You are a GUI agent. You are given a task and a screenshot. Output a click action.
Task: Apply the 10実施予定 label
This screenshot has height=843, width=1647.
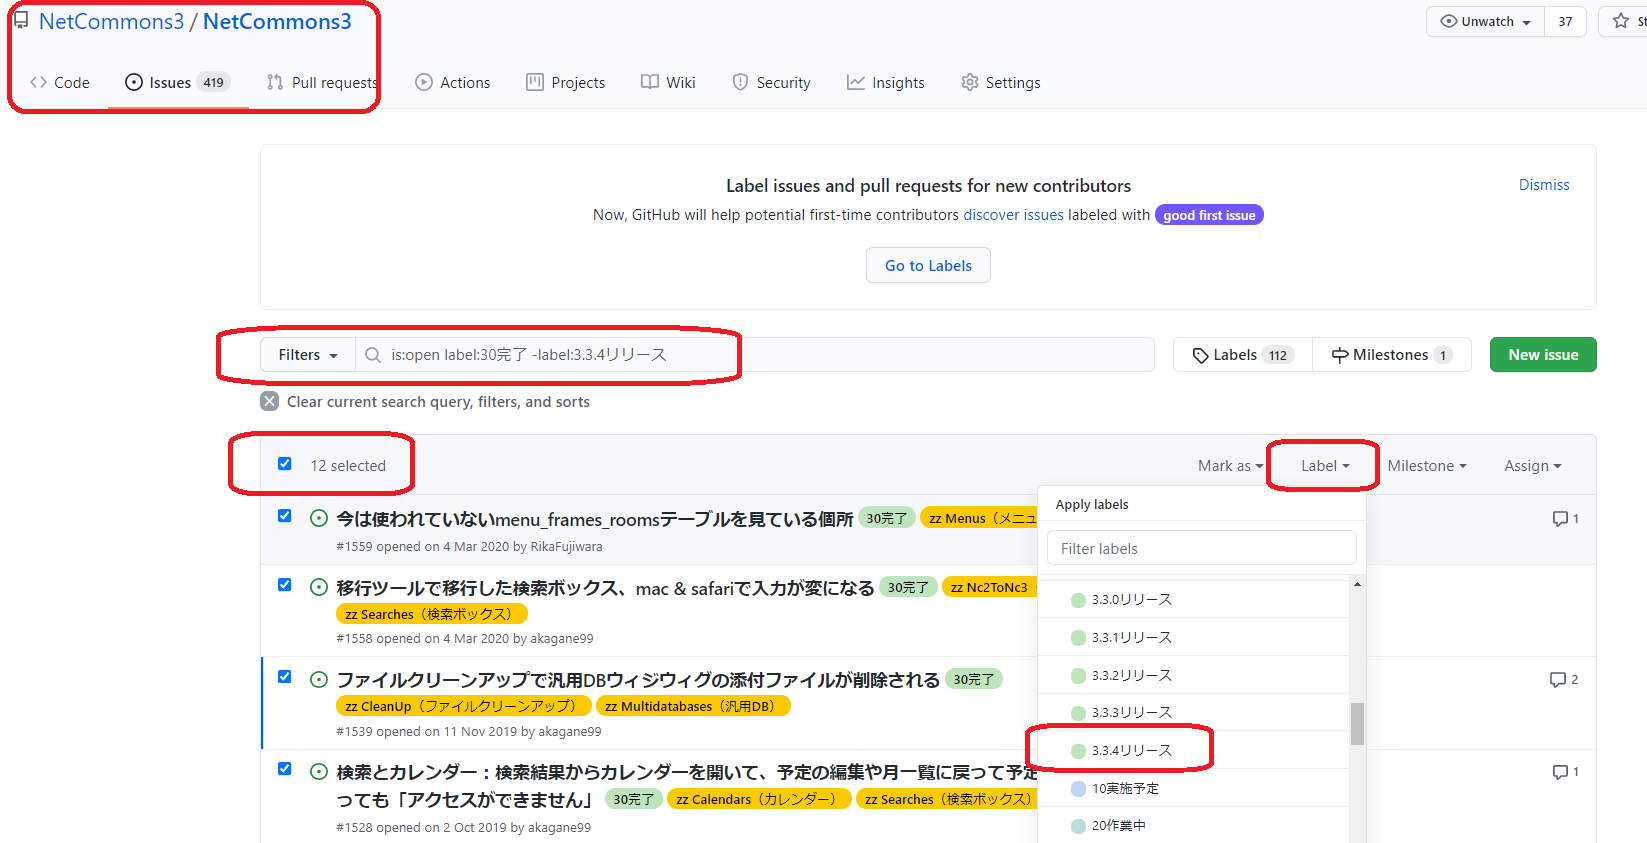pyautogui.click(x=1194, y=788)
